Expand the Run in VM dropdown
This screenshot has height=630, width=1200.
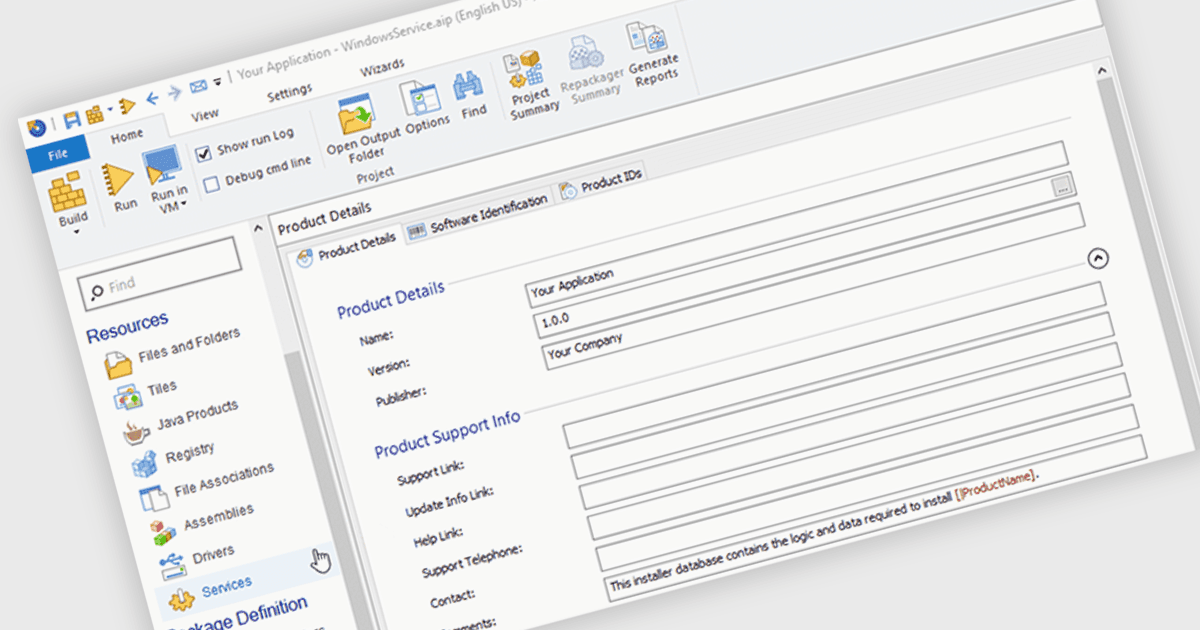pyautogui.click(x=184, y=206)
